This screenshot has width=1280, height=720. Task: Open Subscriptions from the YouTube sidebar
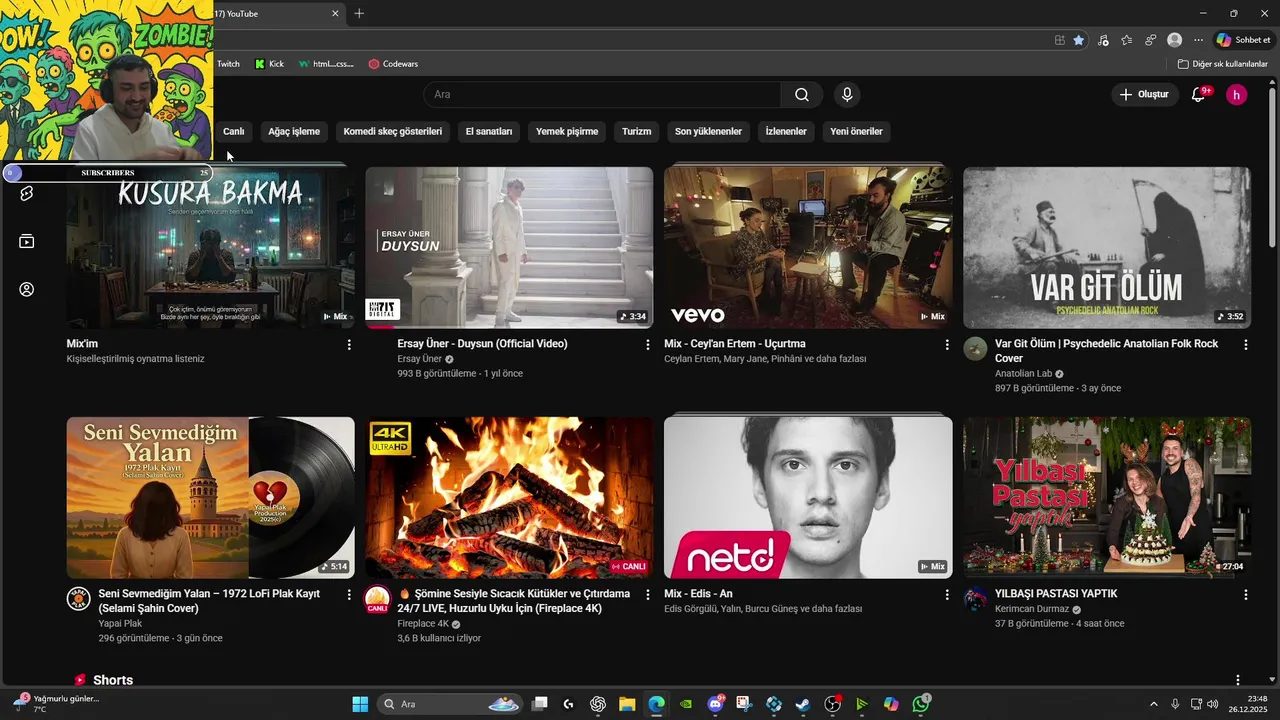tap(27, 241)
